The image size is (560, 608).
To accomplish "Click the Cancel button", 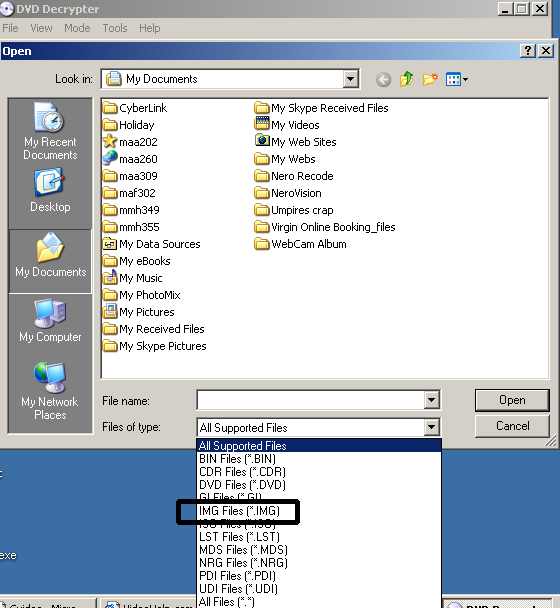I will click(x=512, y=426).
